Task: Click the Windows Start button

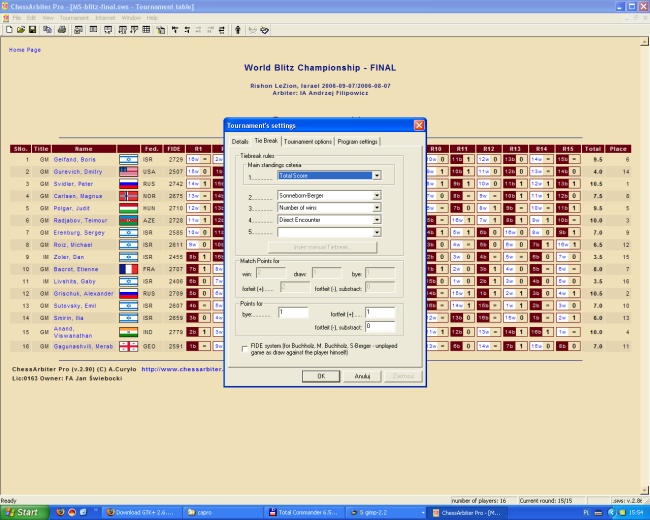Action: tap(24, 513)
